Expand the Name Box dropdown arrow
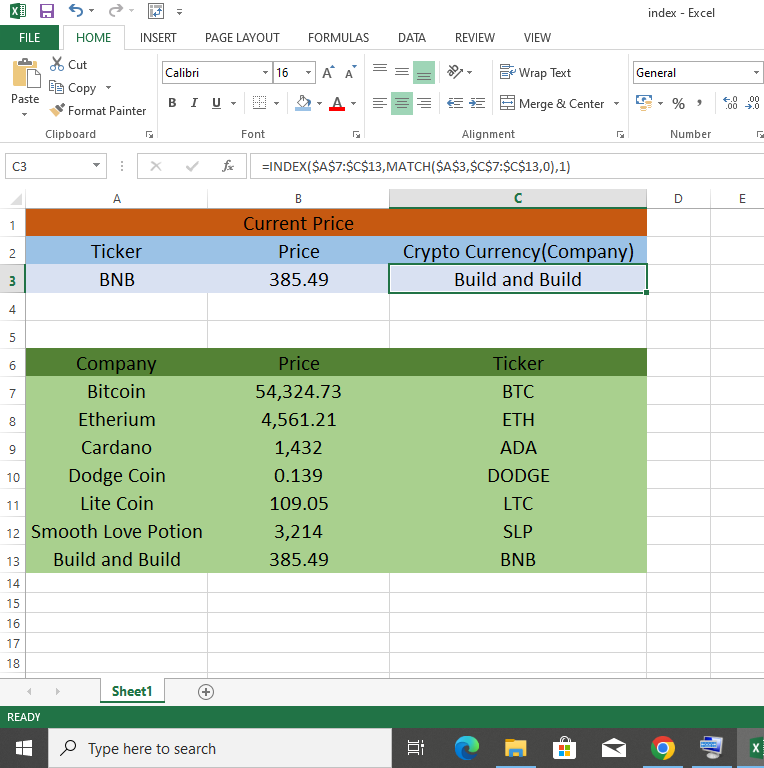764x768 pixels. point(96,166)
